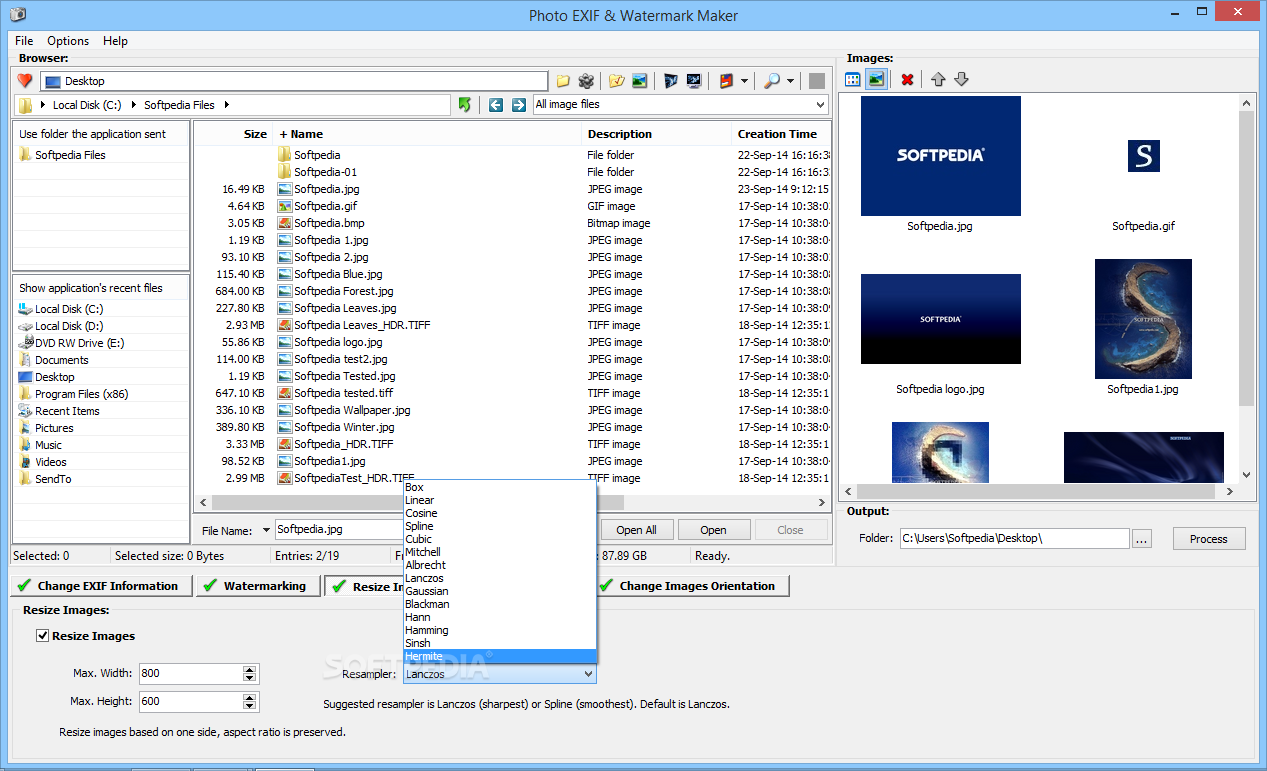Switch Images panel to thumbnail view icon

876,79
